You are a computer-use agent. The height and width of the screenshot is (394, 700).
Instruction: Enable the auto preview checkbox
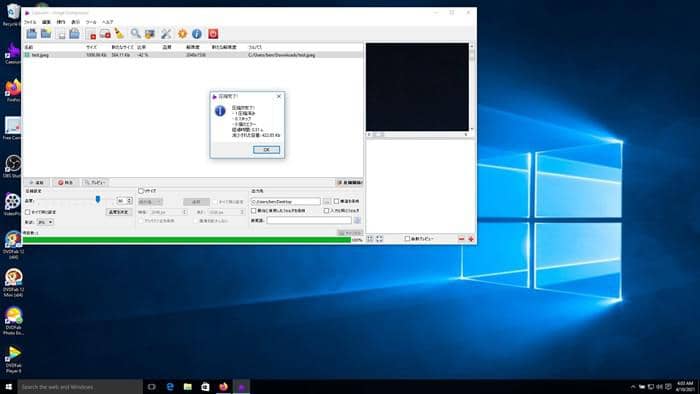pos(407,239)
